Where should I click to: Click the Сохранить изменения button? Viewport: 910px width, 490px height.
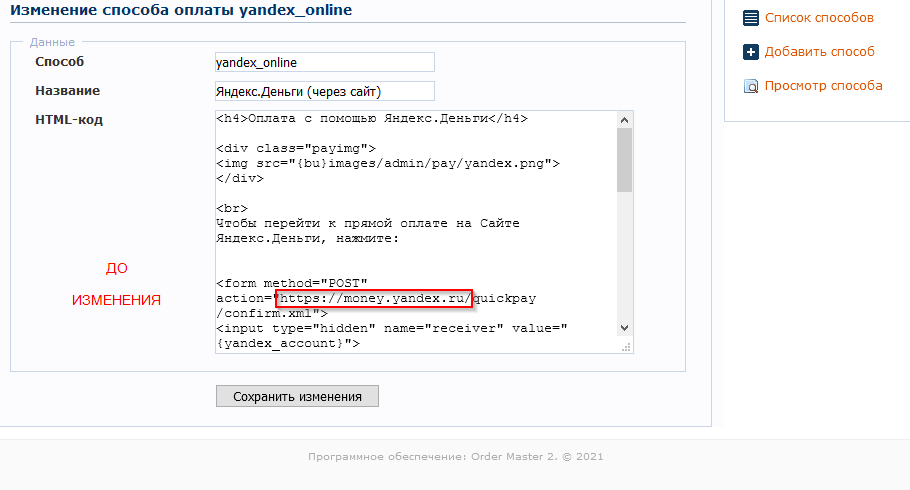(297, 396)
